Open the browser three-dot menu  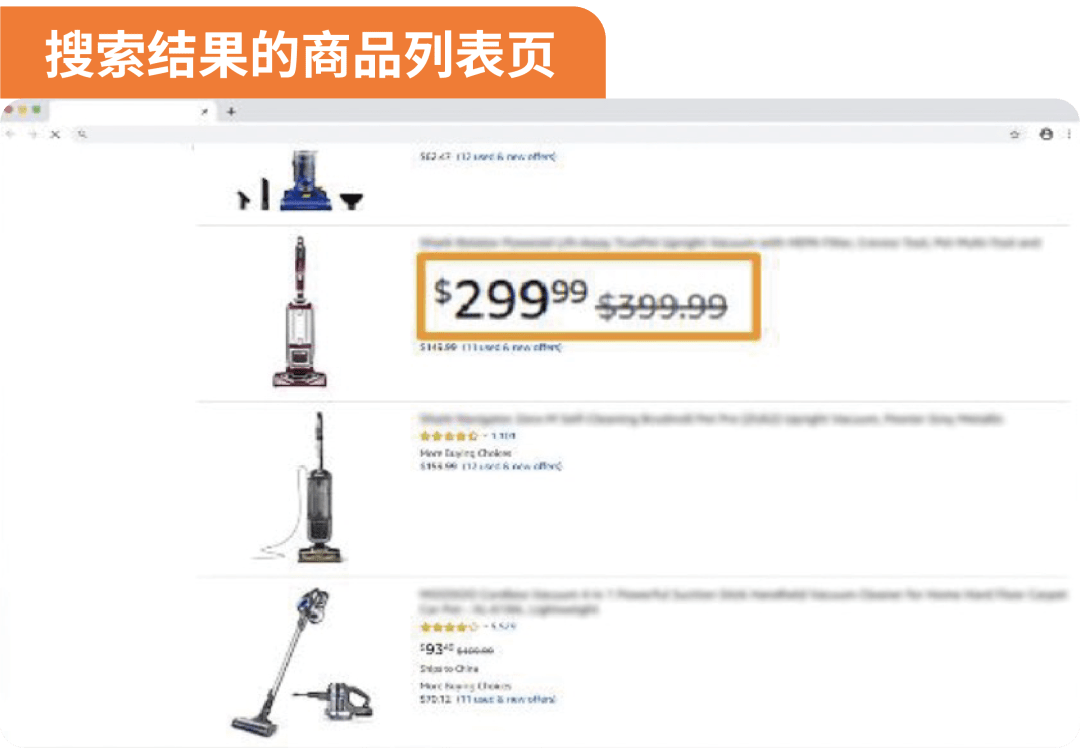[1069, 134]
